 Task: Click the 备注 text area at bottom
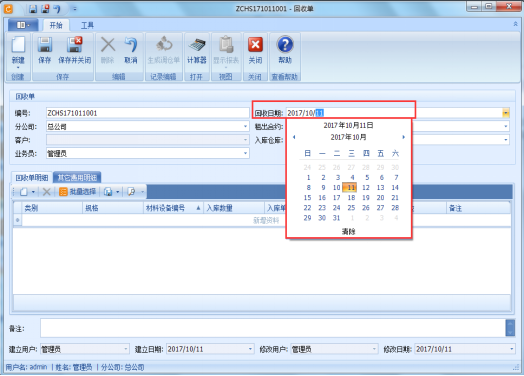click(273, 328)
